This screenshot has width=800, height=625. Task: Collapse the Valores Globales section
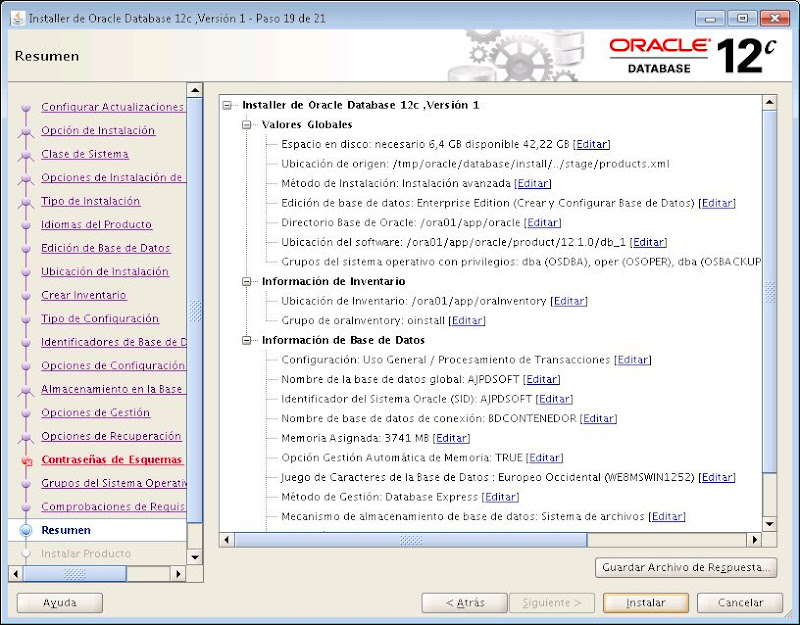coord(246,124)
